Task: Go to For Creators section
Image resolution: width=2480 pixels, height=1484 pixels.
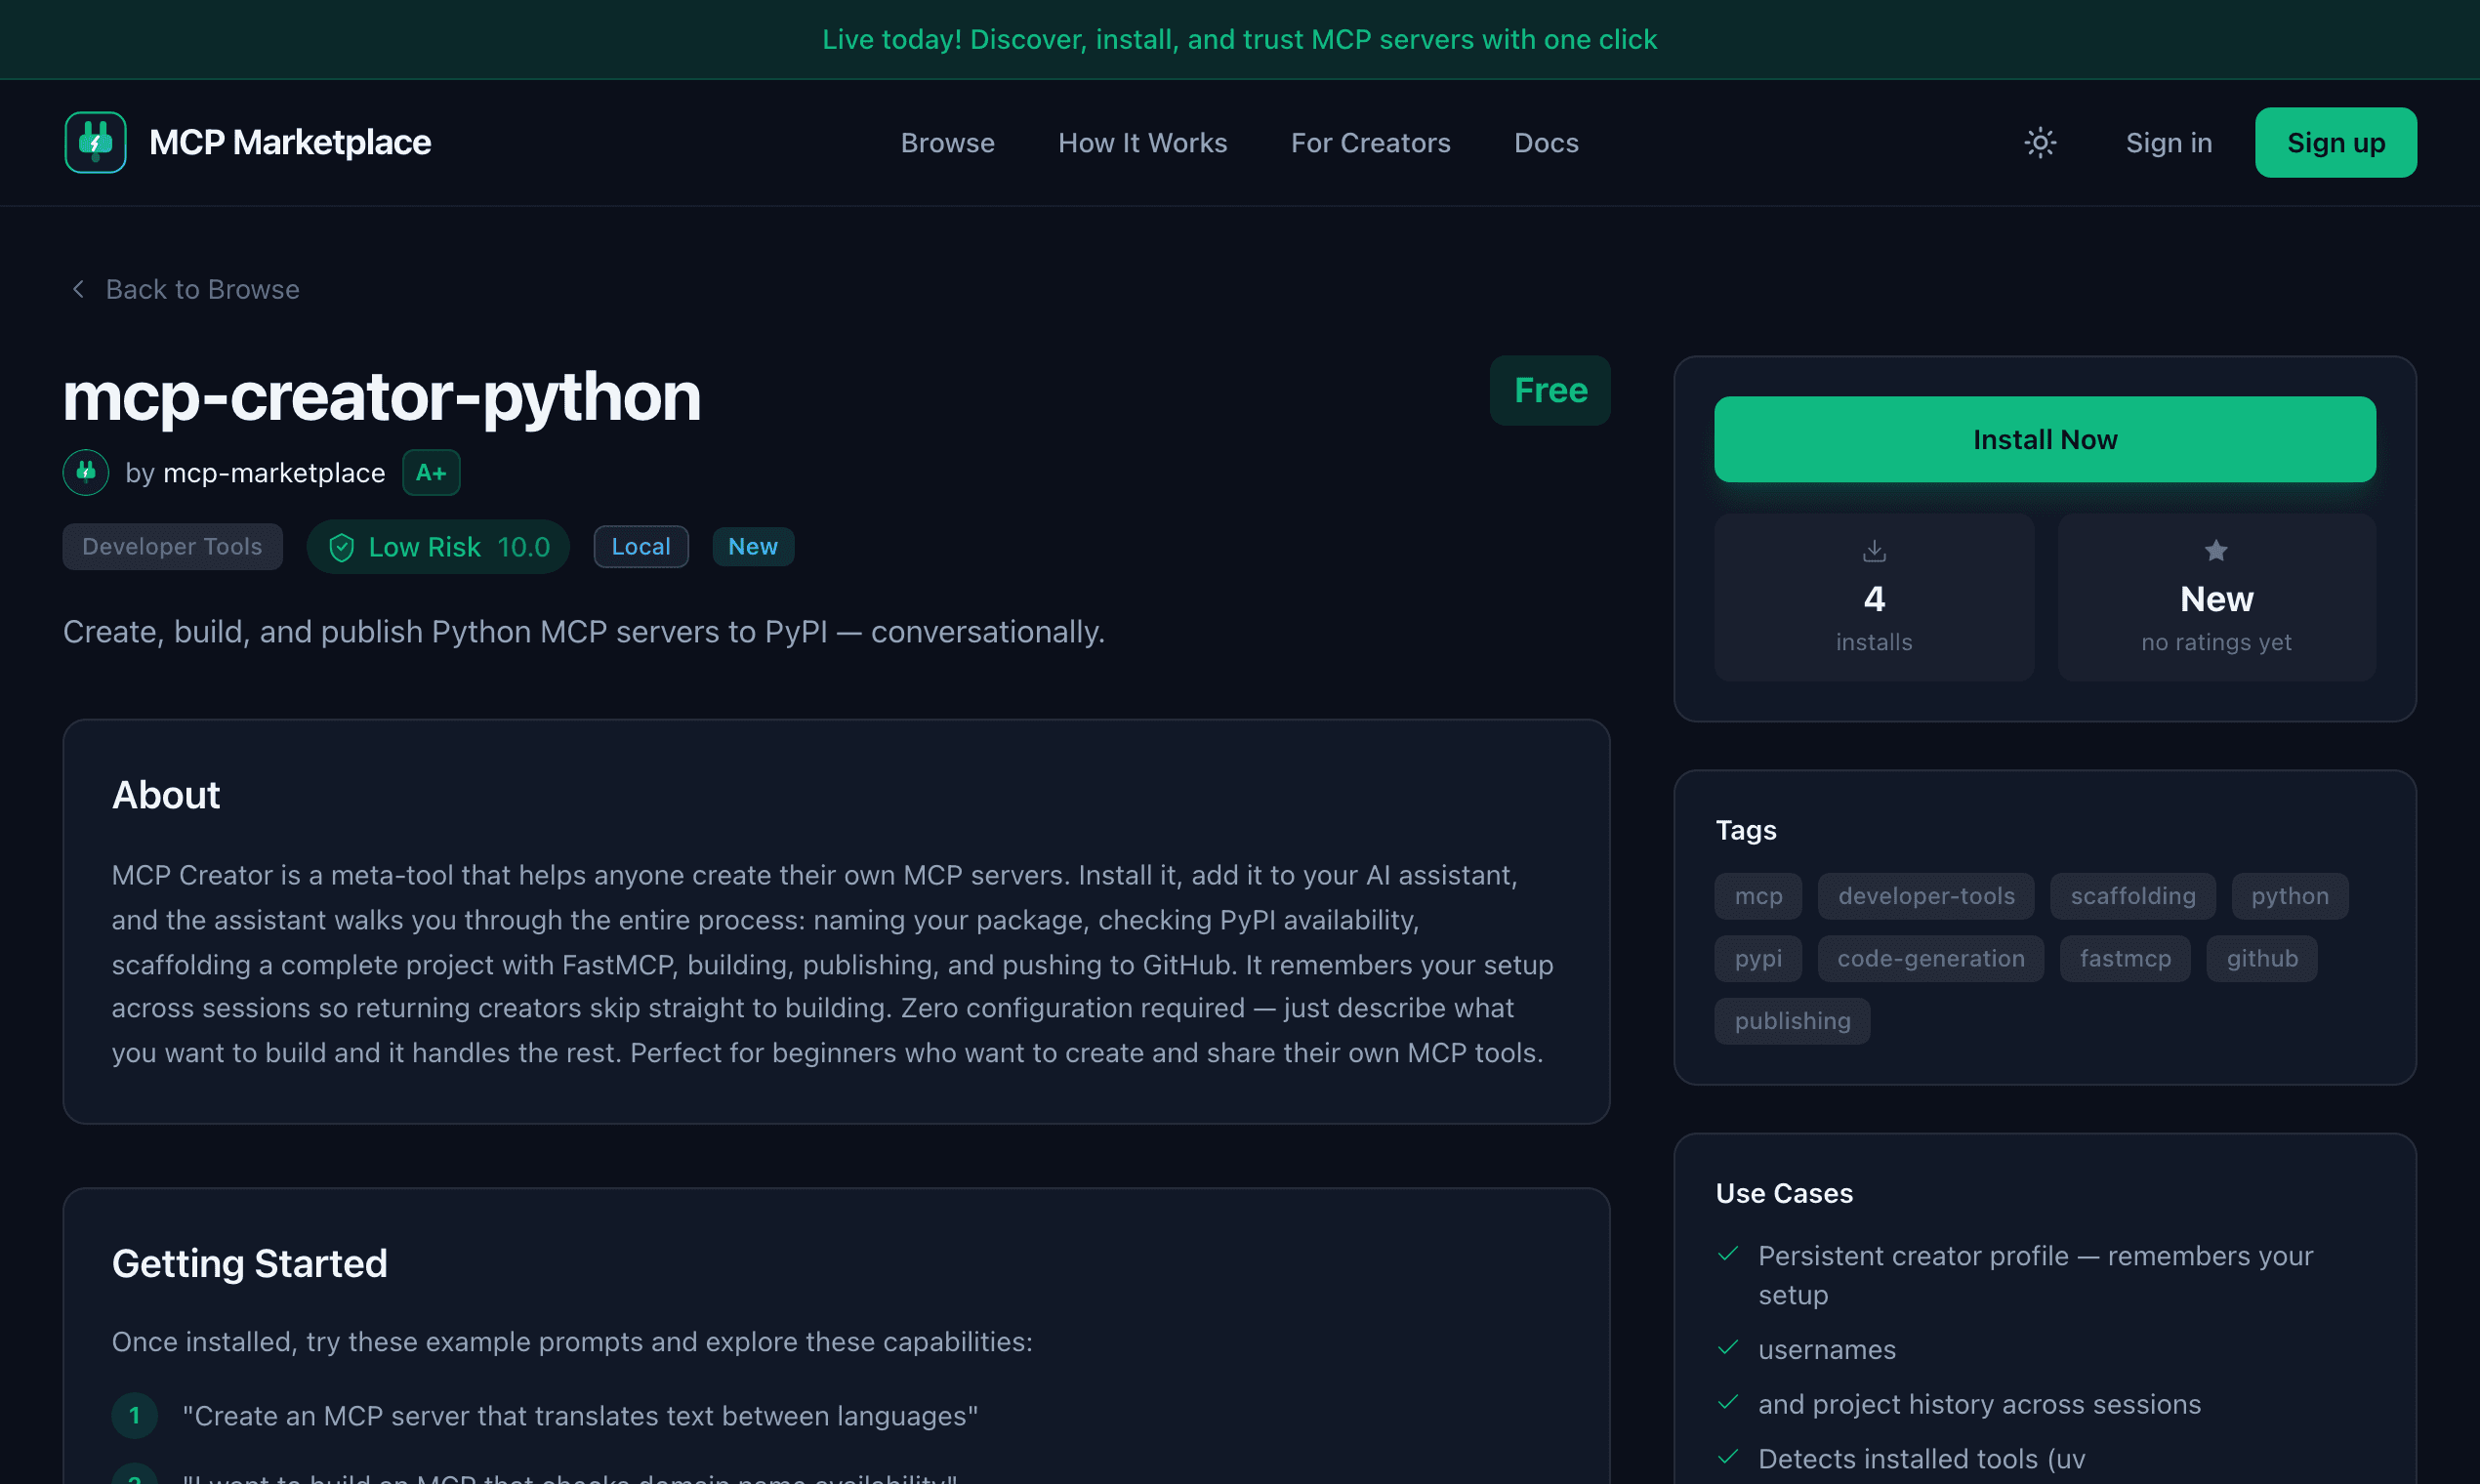Action: (x=1370, y=143)
